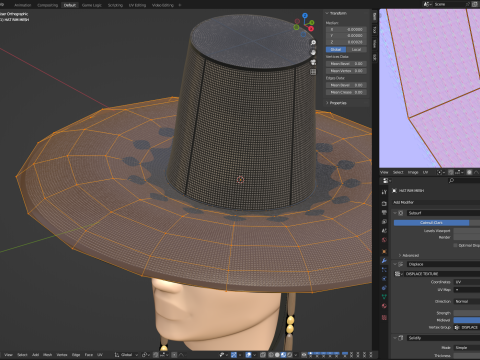Screen dimensions: 480x360
Task: Click Median X value field
Action: (x=346, y=29)
